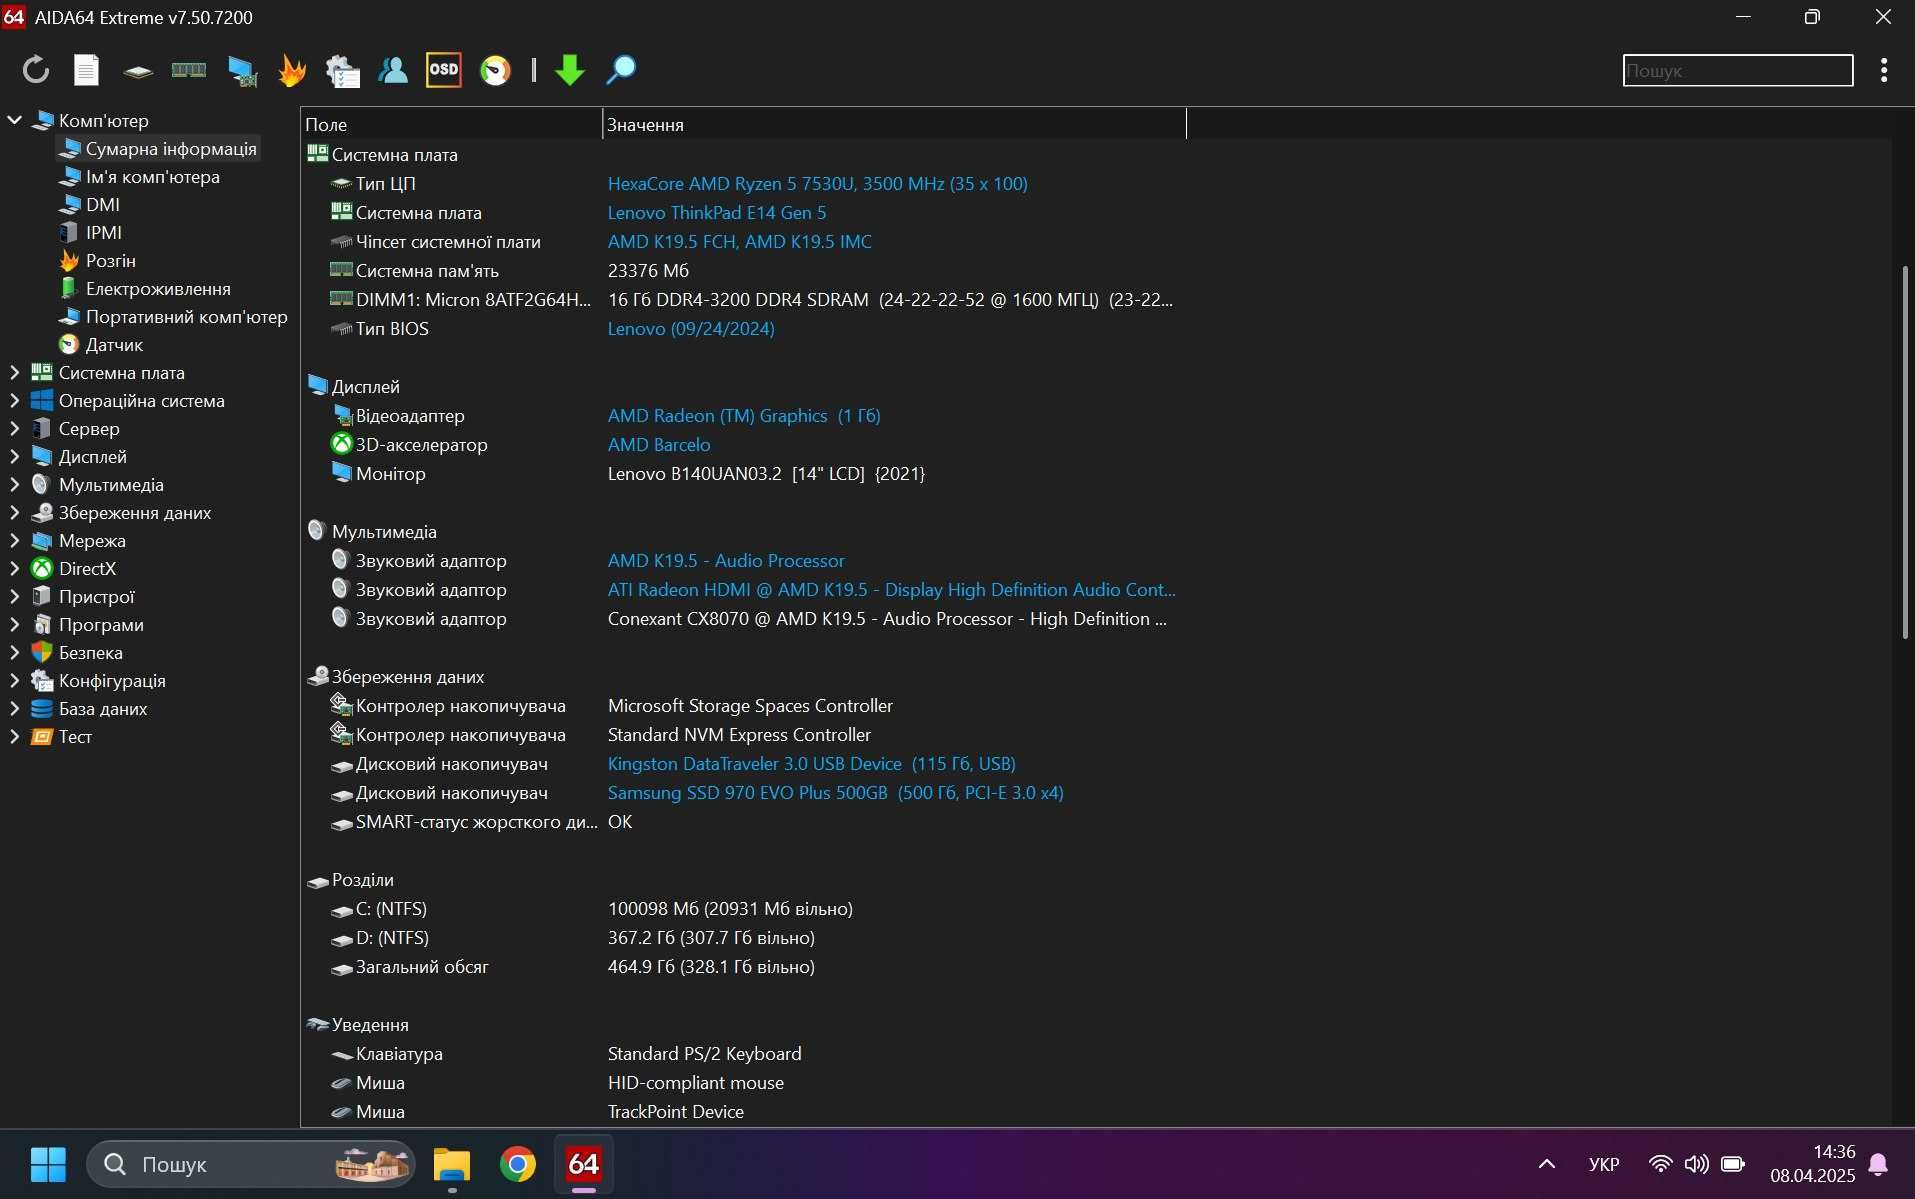Open Samsung SSD 970 EVO Plus link
Screen dimensions: 1915x1199
click(835, 792)
